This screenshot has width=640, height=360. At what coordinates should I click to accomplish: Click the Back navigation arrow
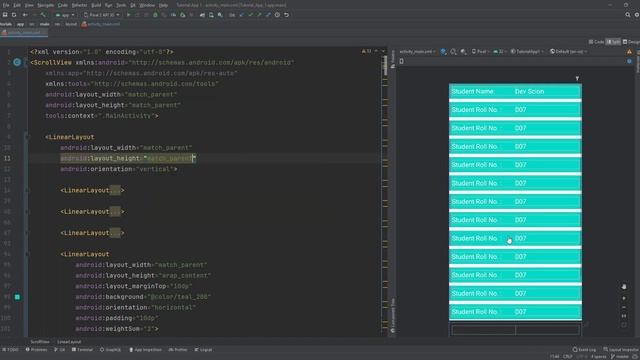(25, 15)
